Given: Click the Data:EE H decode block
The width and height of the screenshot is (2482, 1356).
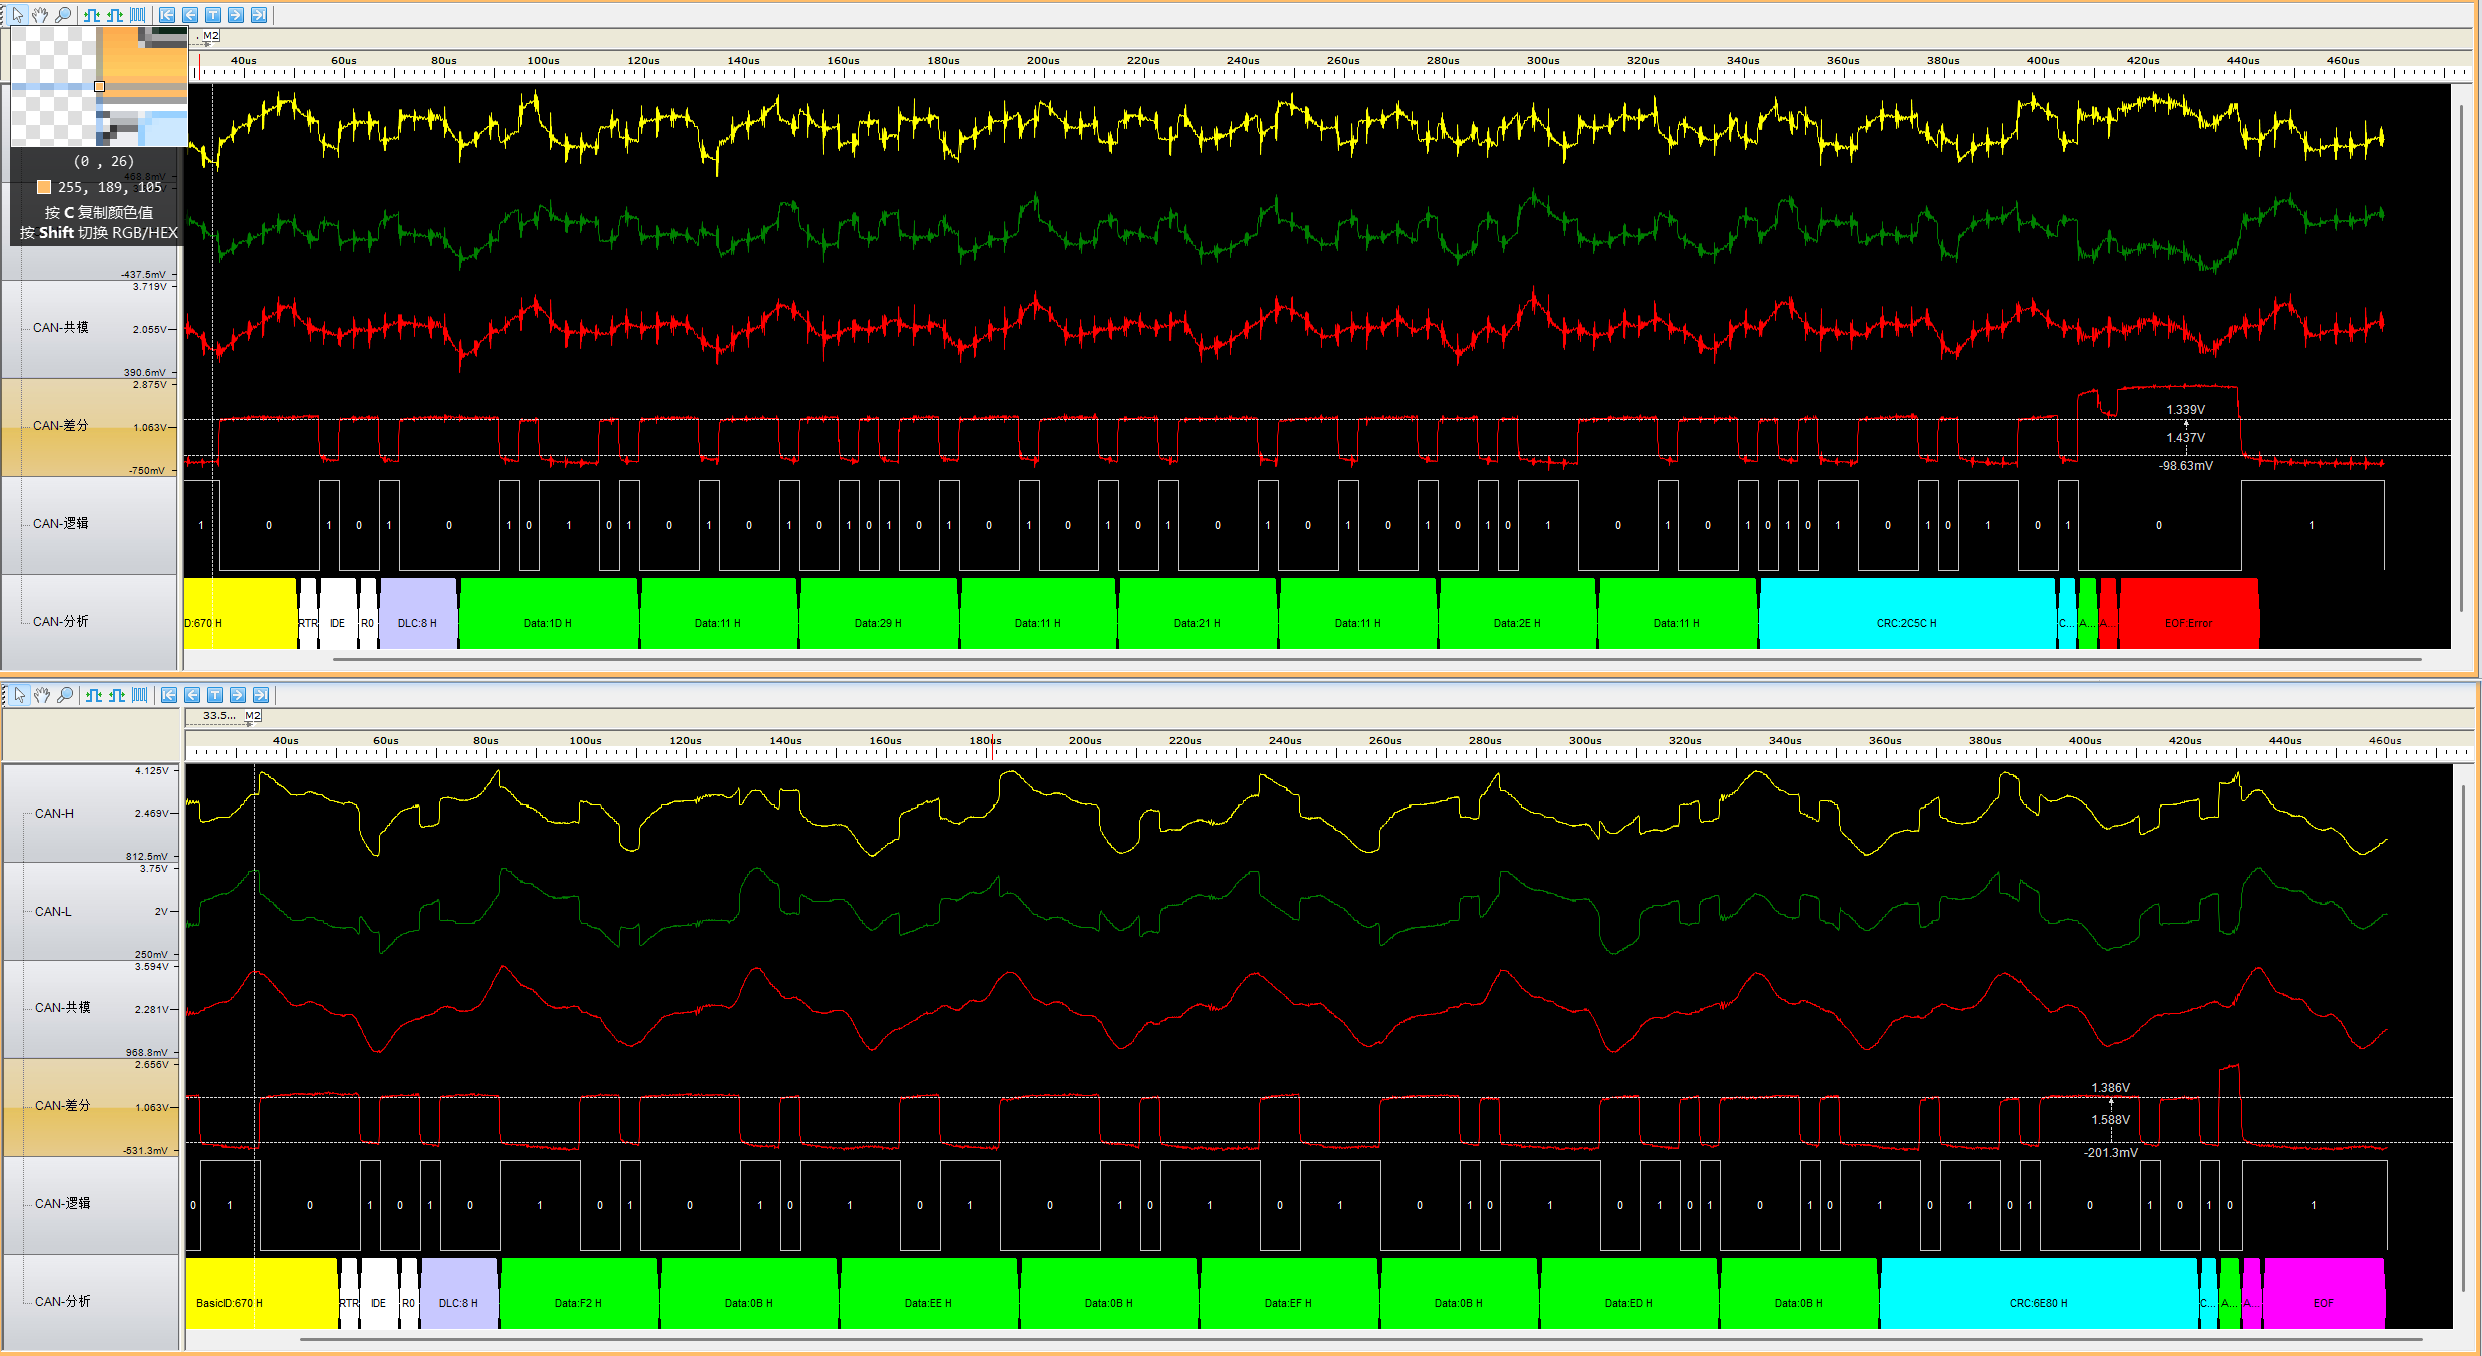Looking at the screenshot, I should pos(929,1293).
